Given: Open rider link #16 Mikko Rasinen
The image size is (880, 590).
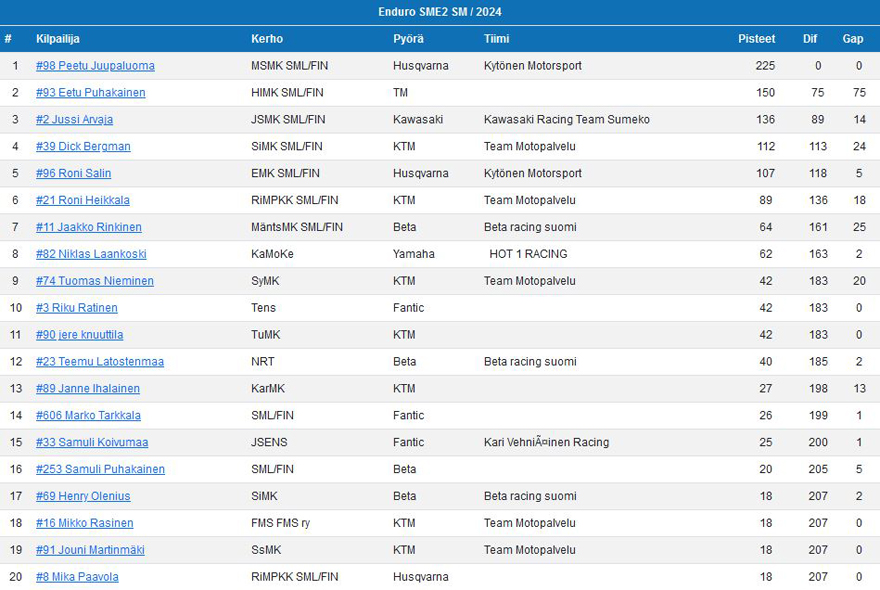Looking at the screenshot, I should point(85,524).
